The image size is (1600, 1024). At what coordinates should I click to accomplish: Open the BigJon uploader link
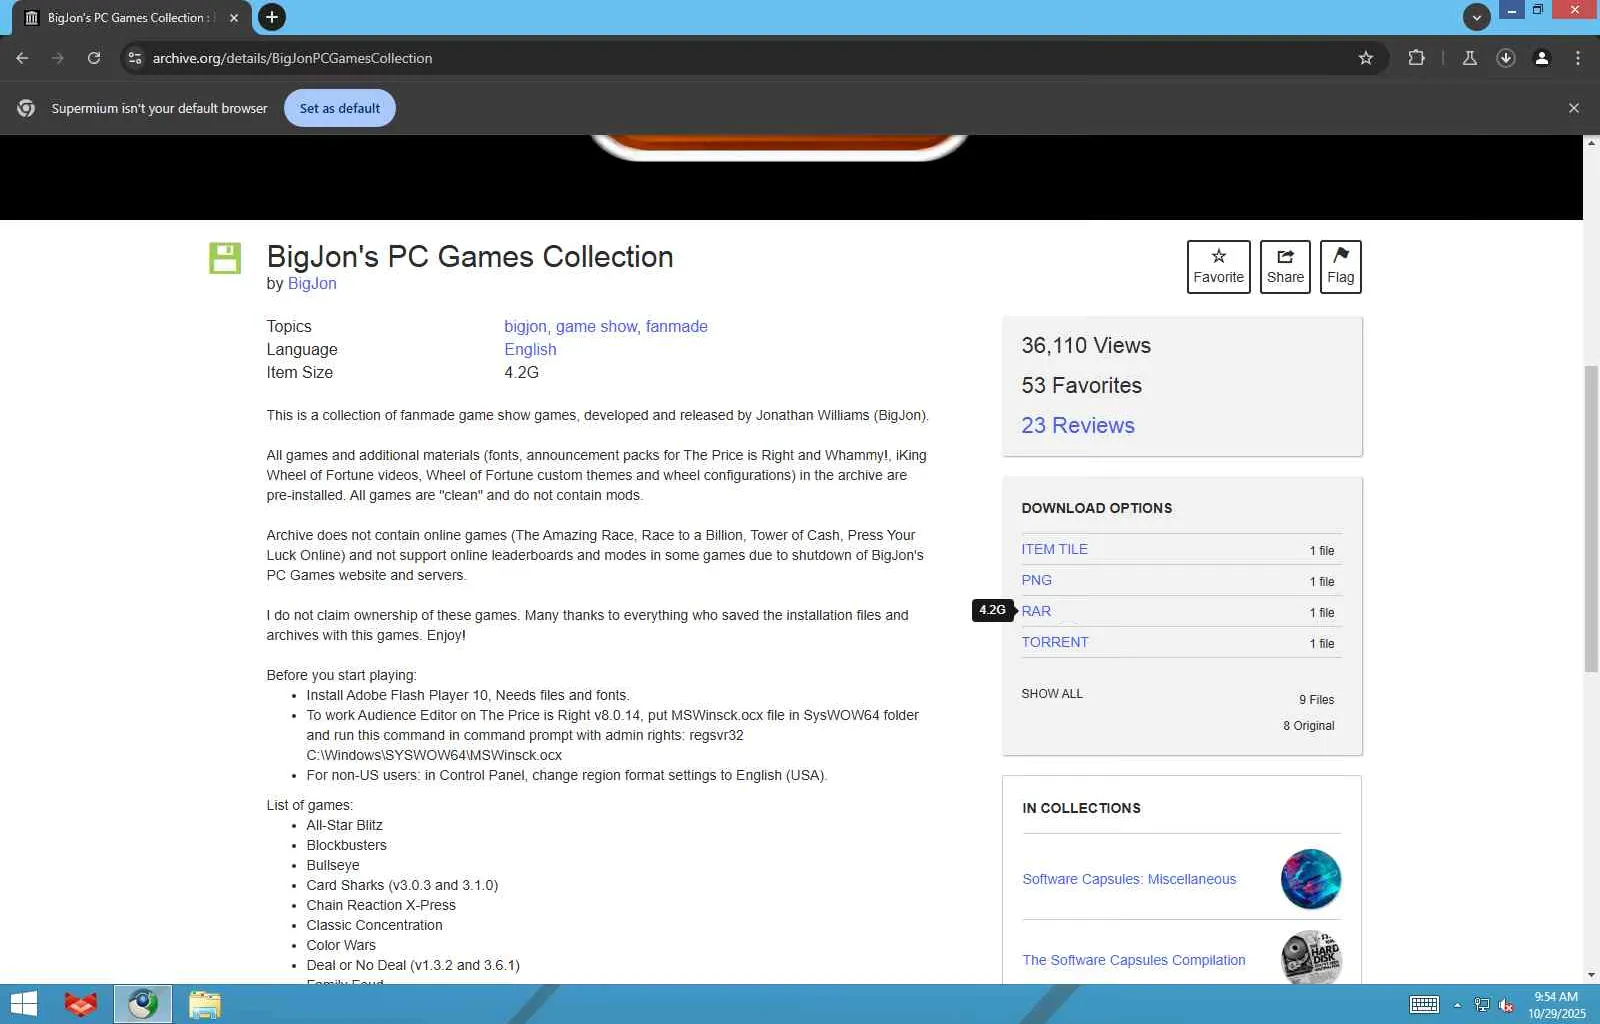312,284
